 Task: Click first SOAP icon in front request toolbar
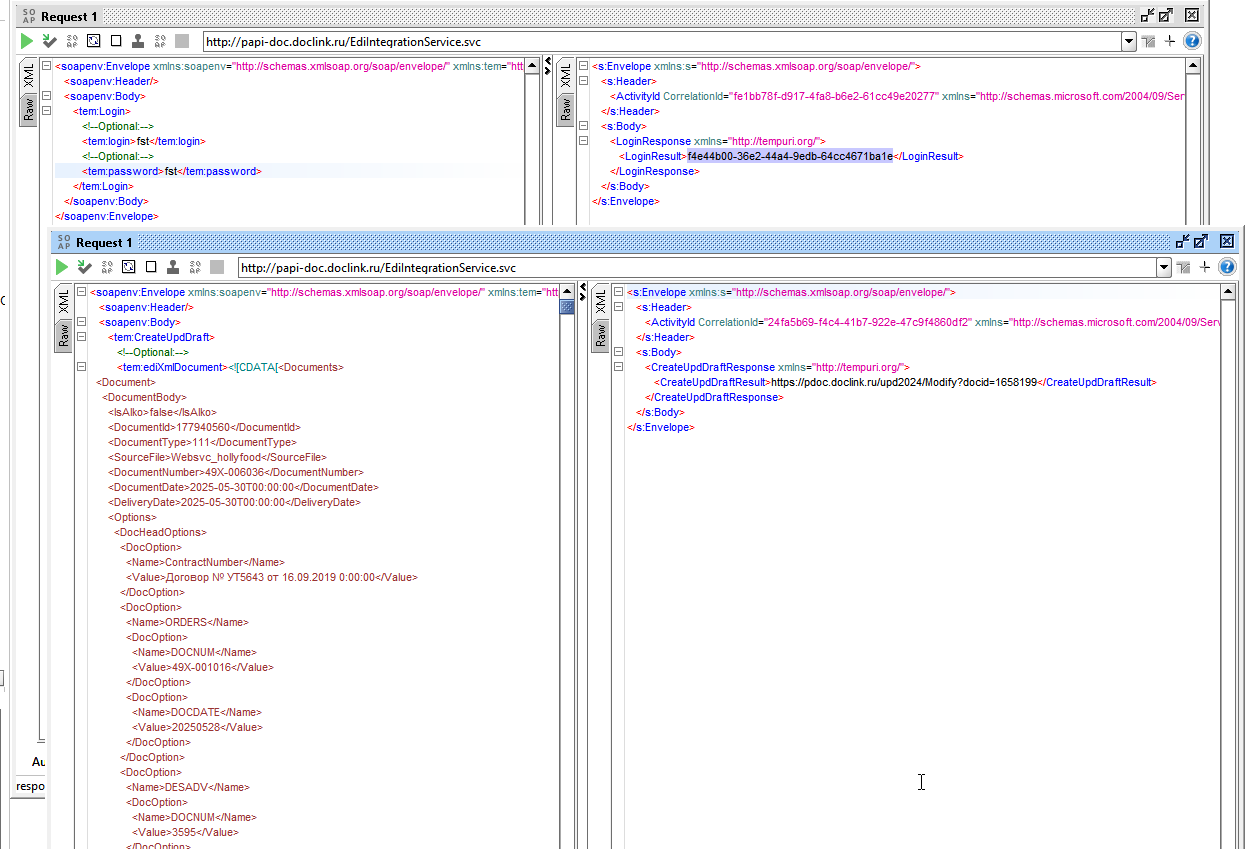point(107,267)
